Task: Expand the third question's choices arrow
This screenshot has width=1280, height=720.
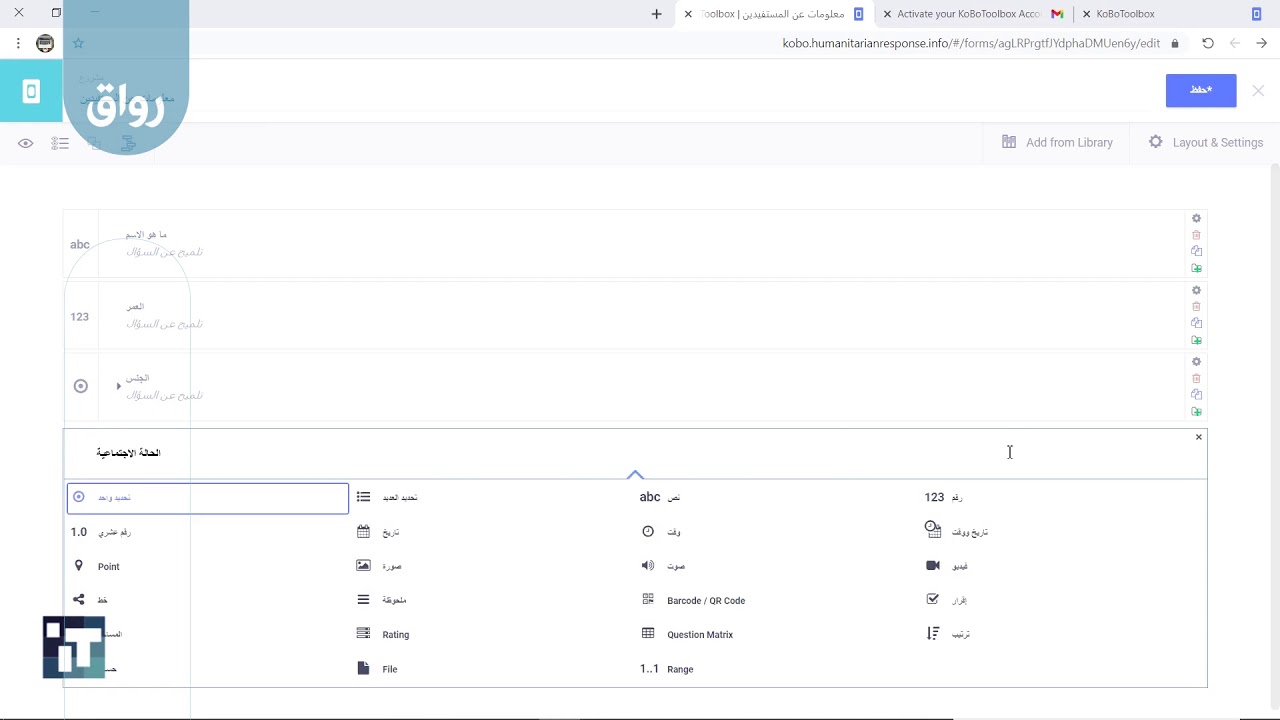Action: point(118,386)
